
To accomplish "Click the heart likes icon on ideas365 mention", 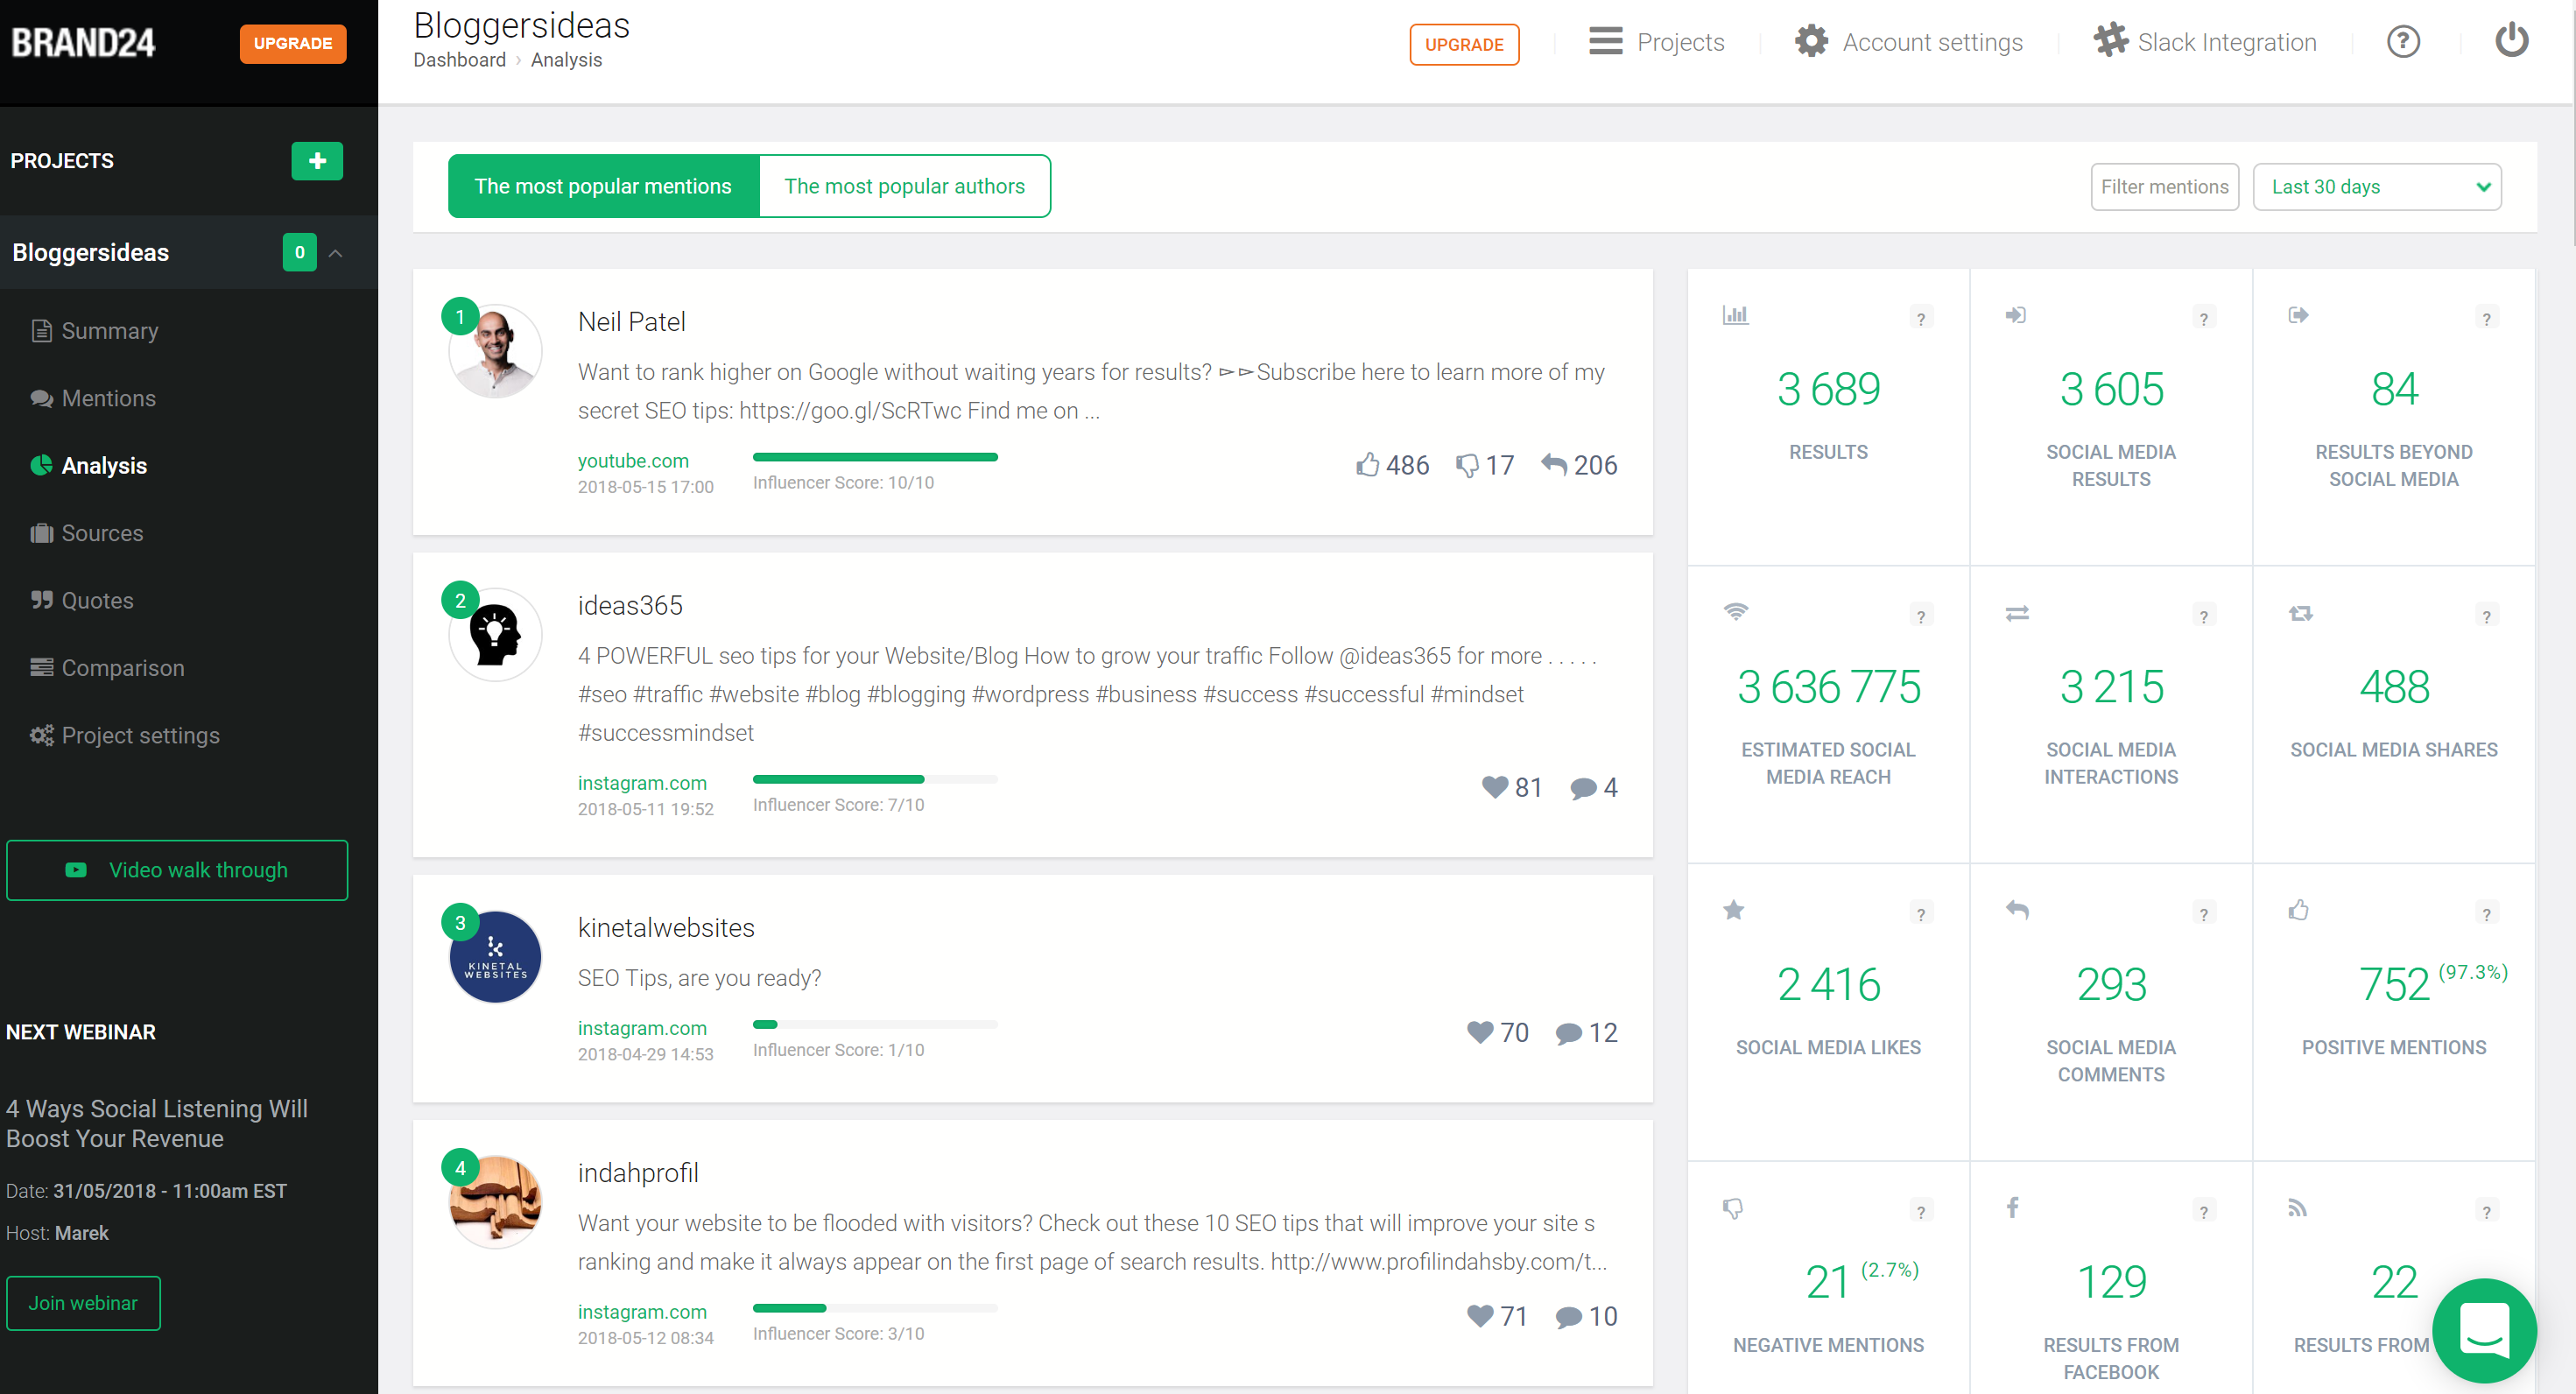I will [x=1495, y=787].
